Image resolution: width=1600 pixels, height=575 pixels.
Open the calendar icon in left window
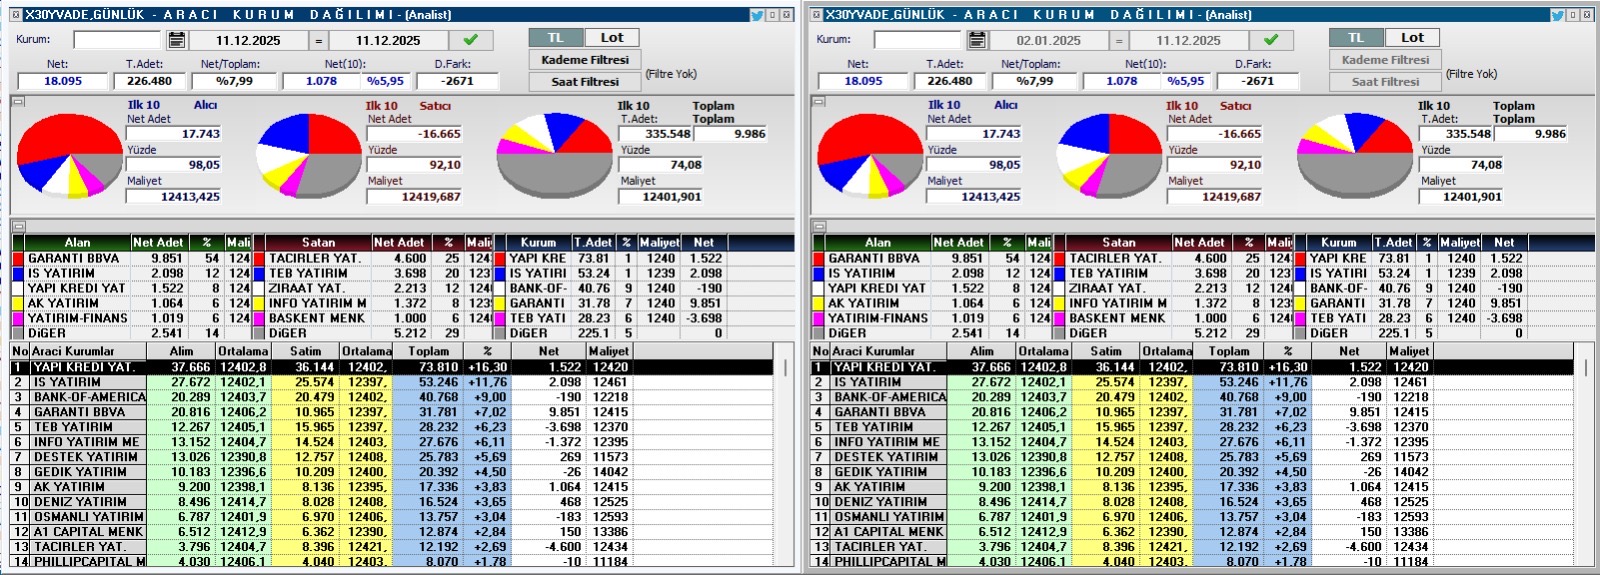[x=177, y=40]
